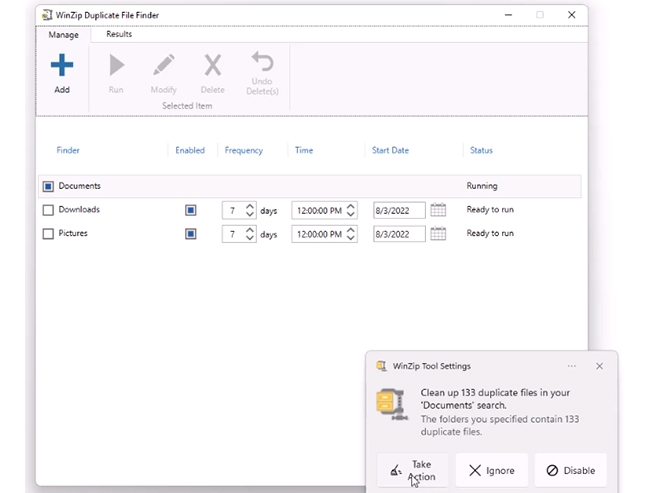Click the Add plus icon
The width and height of the screenshot is (646, 493).
tap(62, 67)
